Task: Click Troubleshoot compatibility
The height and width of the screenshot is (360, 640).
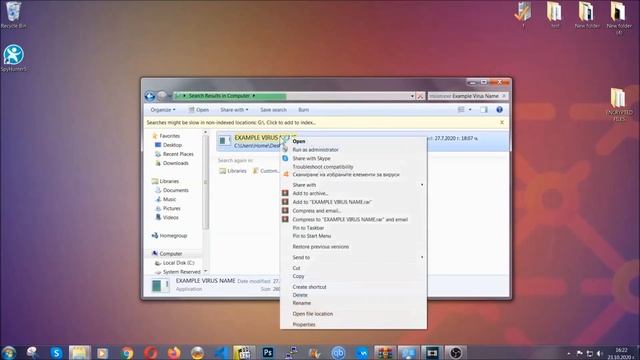Action: tap(323, 167)
